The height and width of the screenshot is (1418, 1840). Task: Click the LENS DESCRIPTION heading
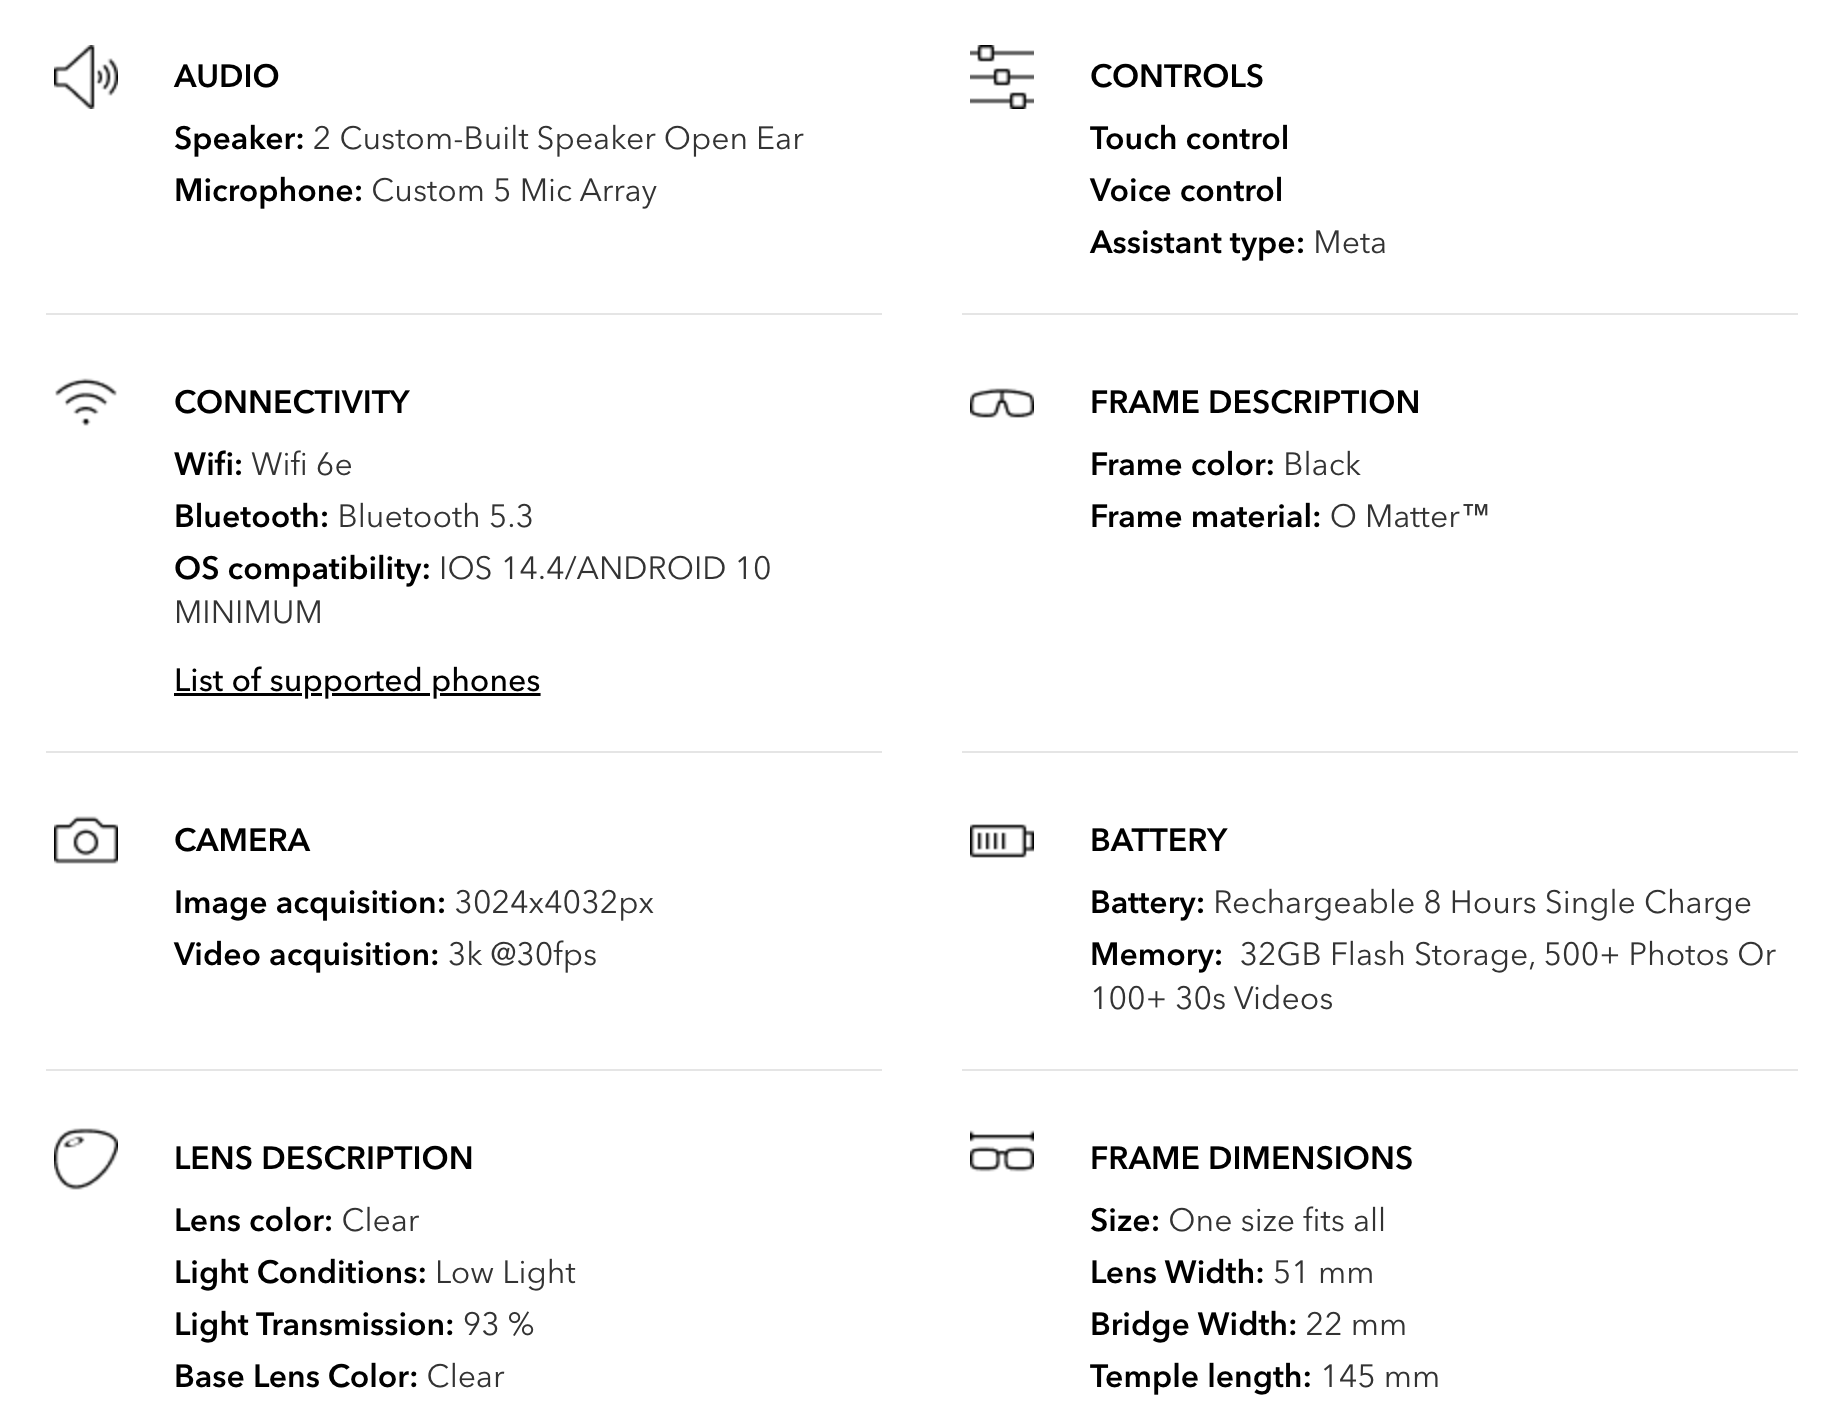coord(323,1159)
